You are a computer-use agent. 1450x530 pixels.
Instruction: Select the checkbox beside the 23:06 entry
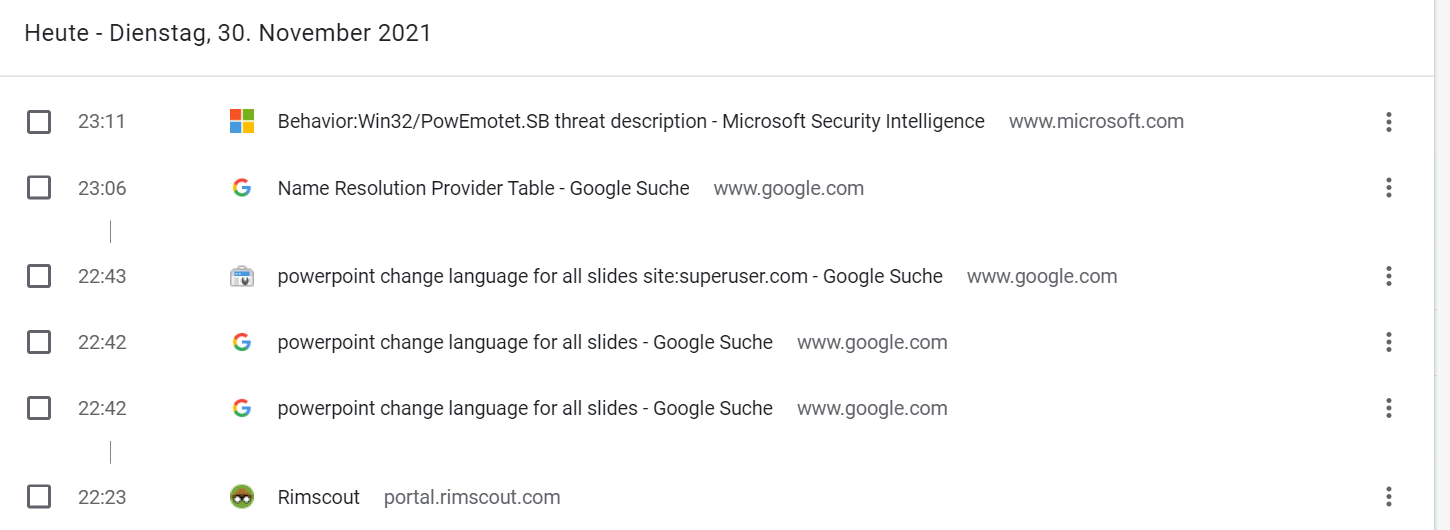[39, 188]
